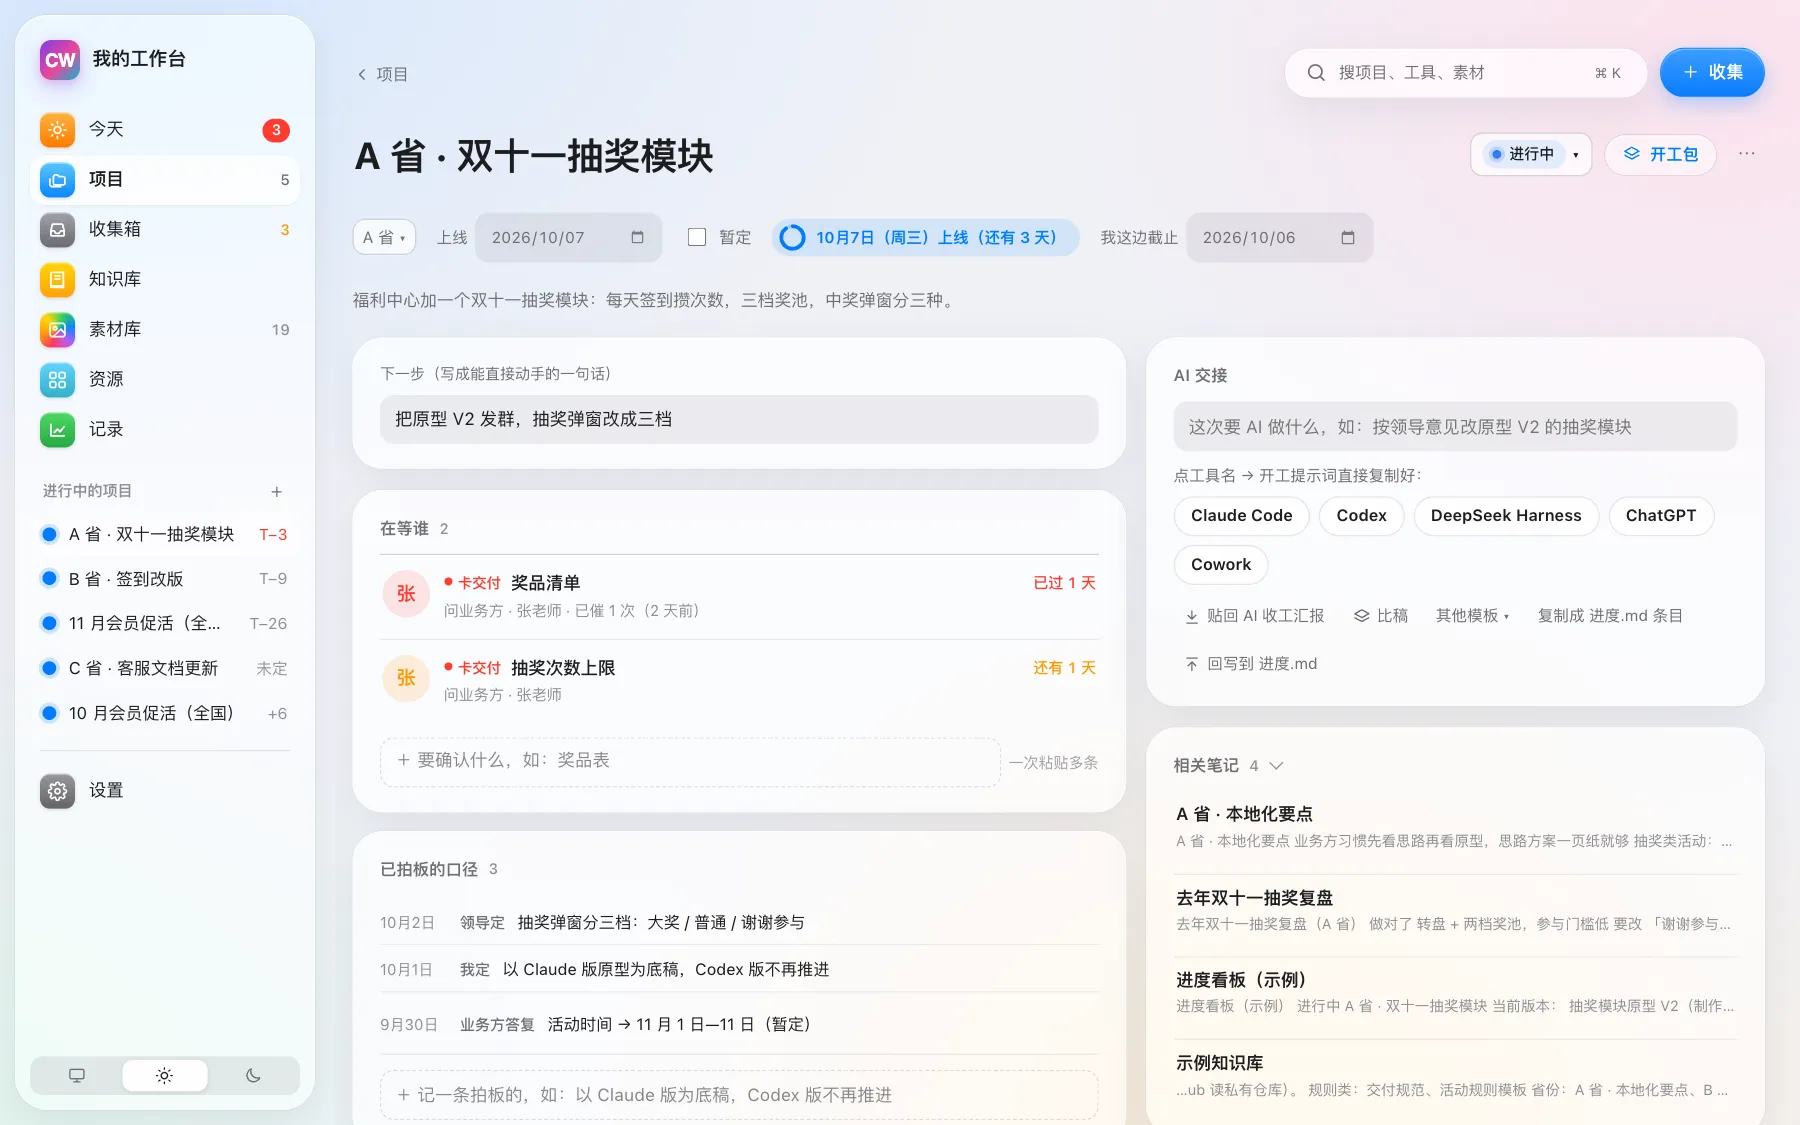Collapse the 相关笔记 section chevron
This screenshot has width=1800, height=1125.
point(1276,765)
